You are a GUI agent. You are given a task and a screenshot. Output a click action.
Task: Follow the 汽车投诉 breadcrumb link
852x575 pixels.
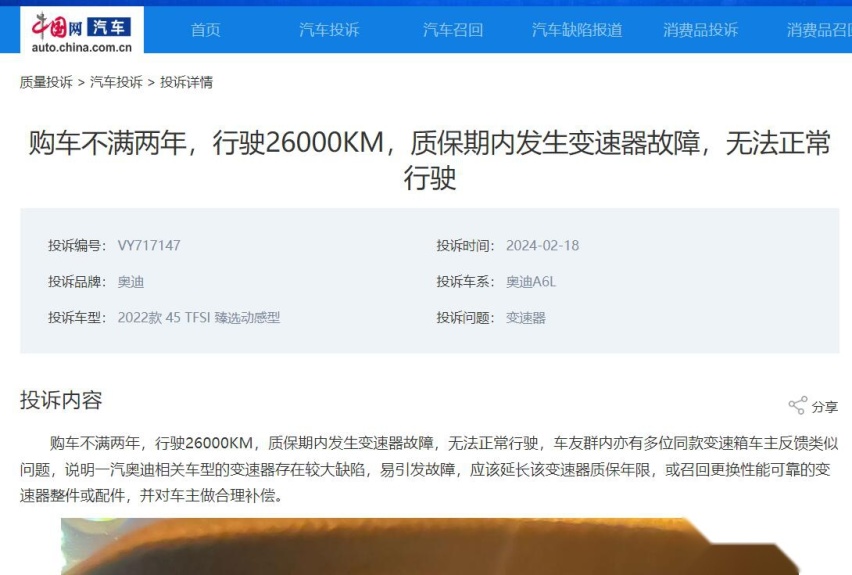[x=116, y=82]
